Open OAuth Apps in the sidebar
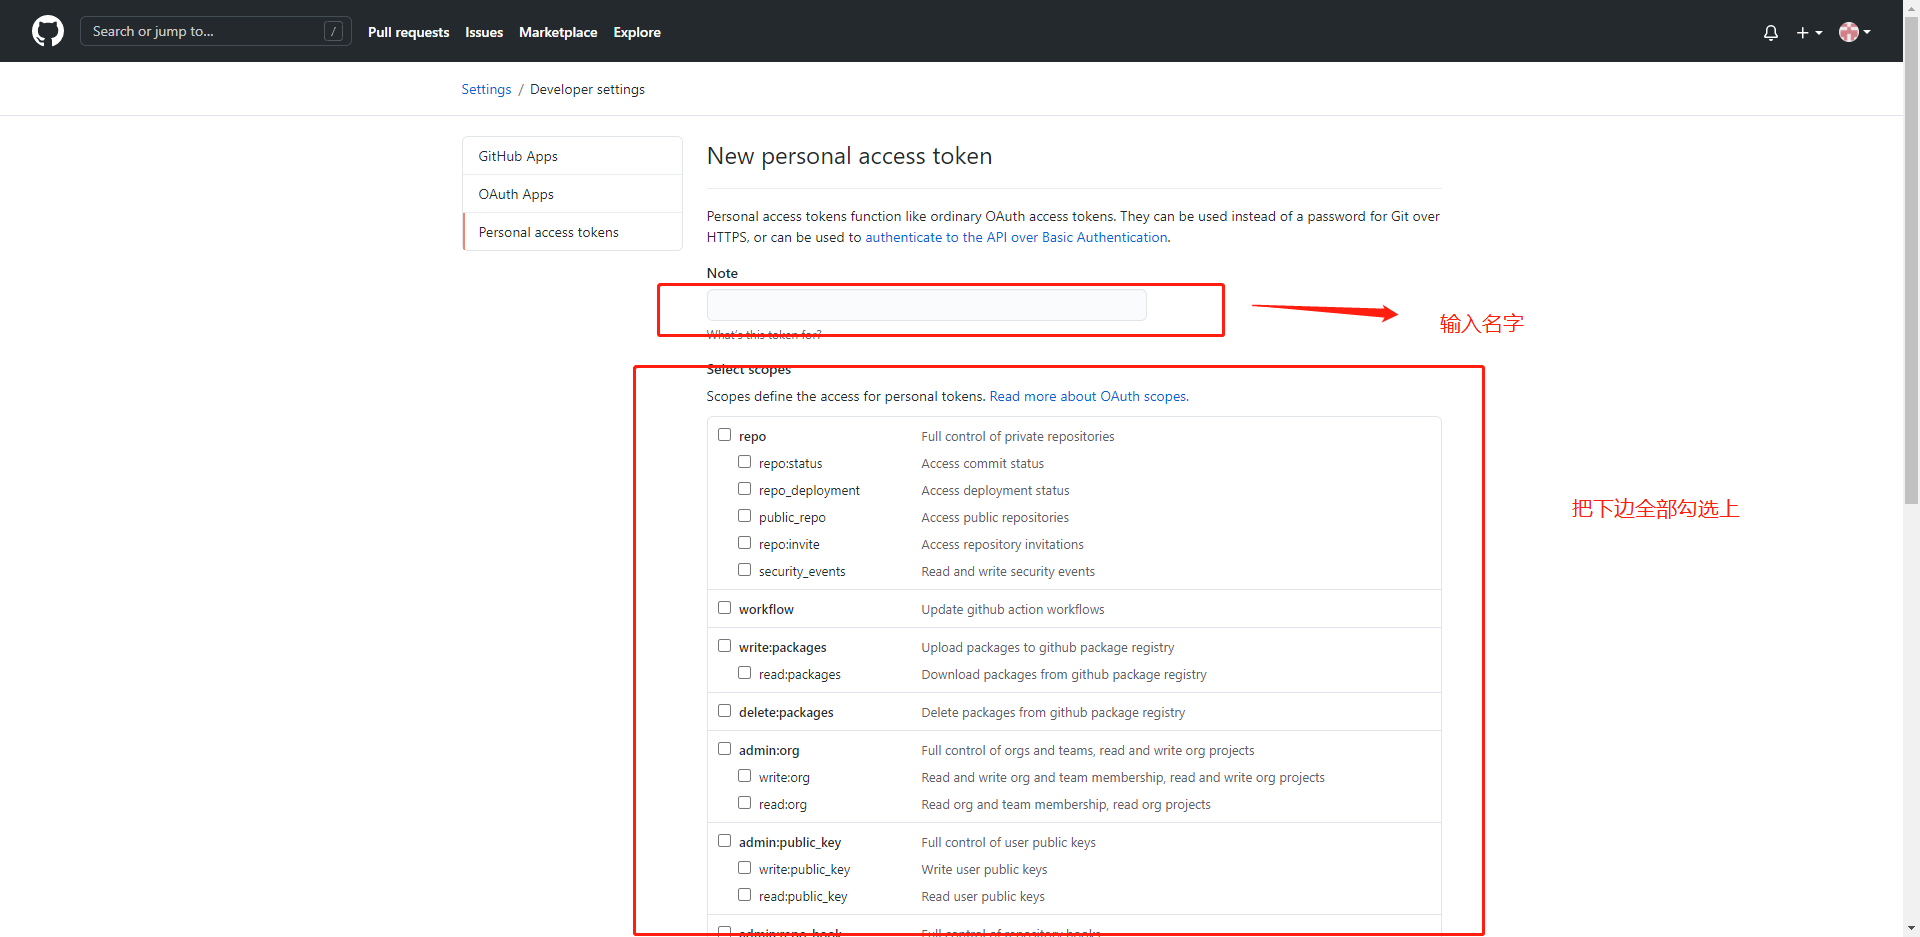 [516, 194]
